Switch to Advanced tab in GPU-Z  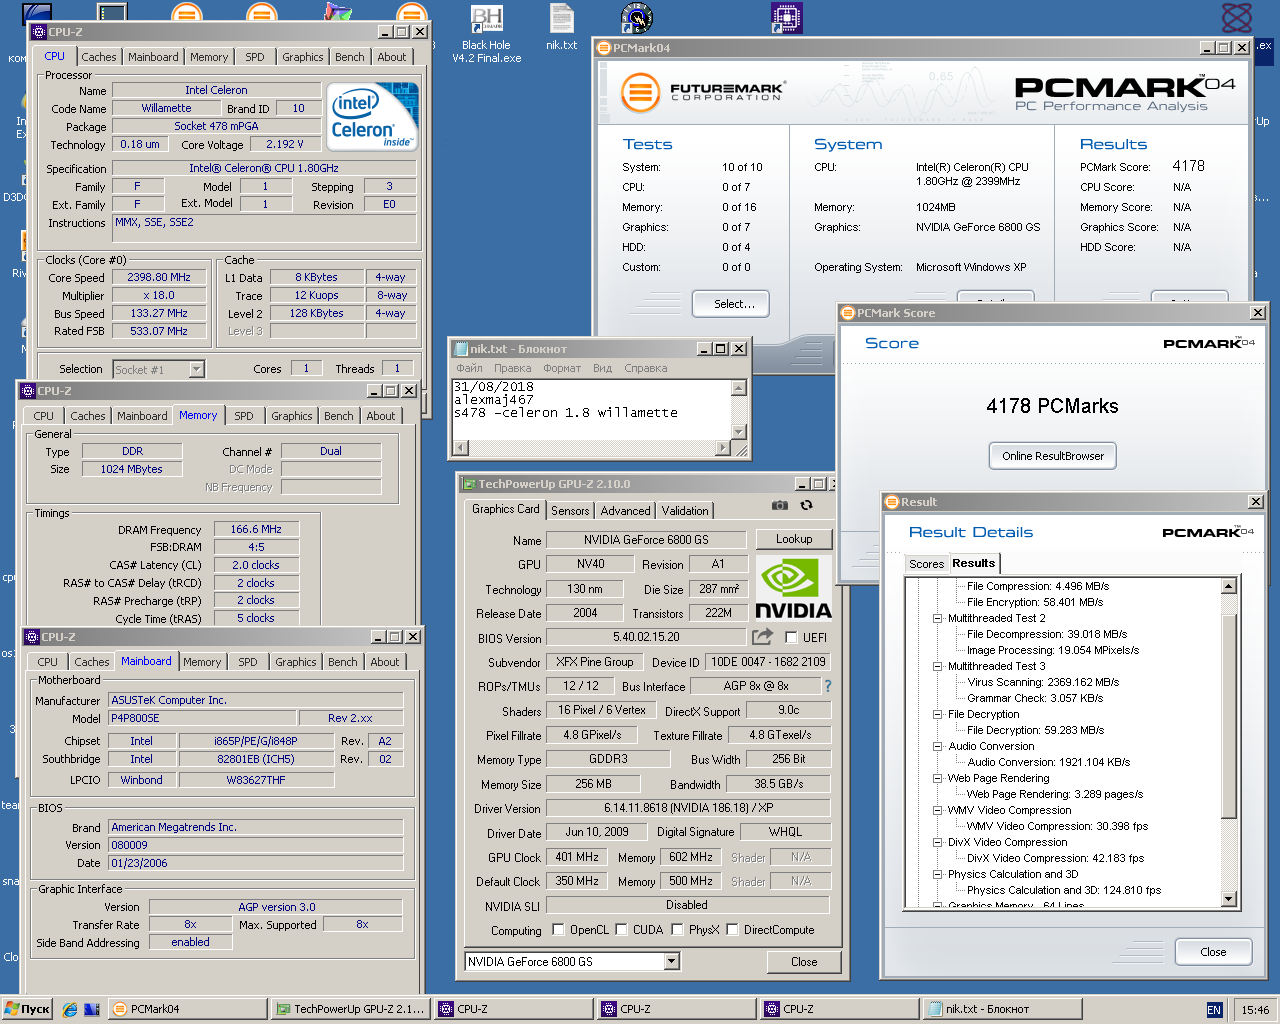[625, 511]
